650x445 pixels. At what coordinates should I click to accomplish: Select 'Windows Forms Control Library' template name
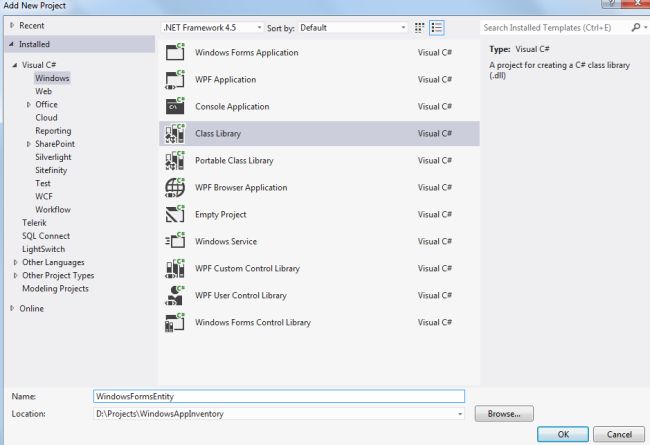coord(253,322)
